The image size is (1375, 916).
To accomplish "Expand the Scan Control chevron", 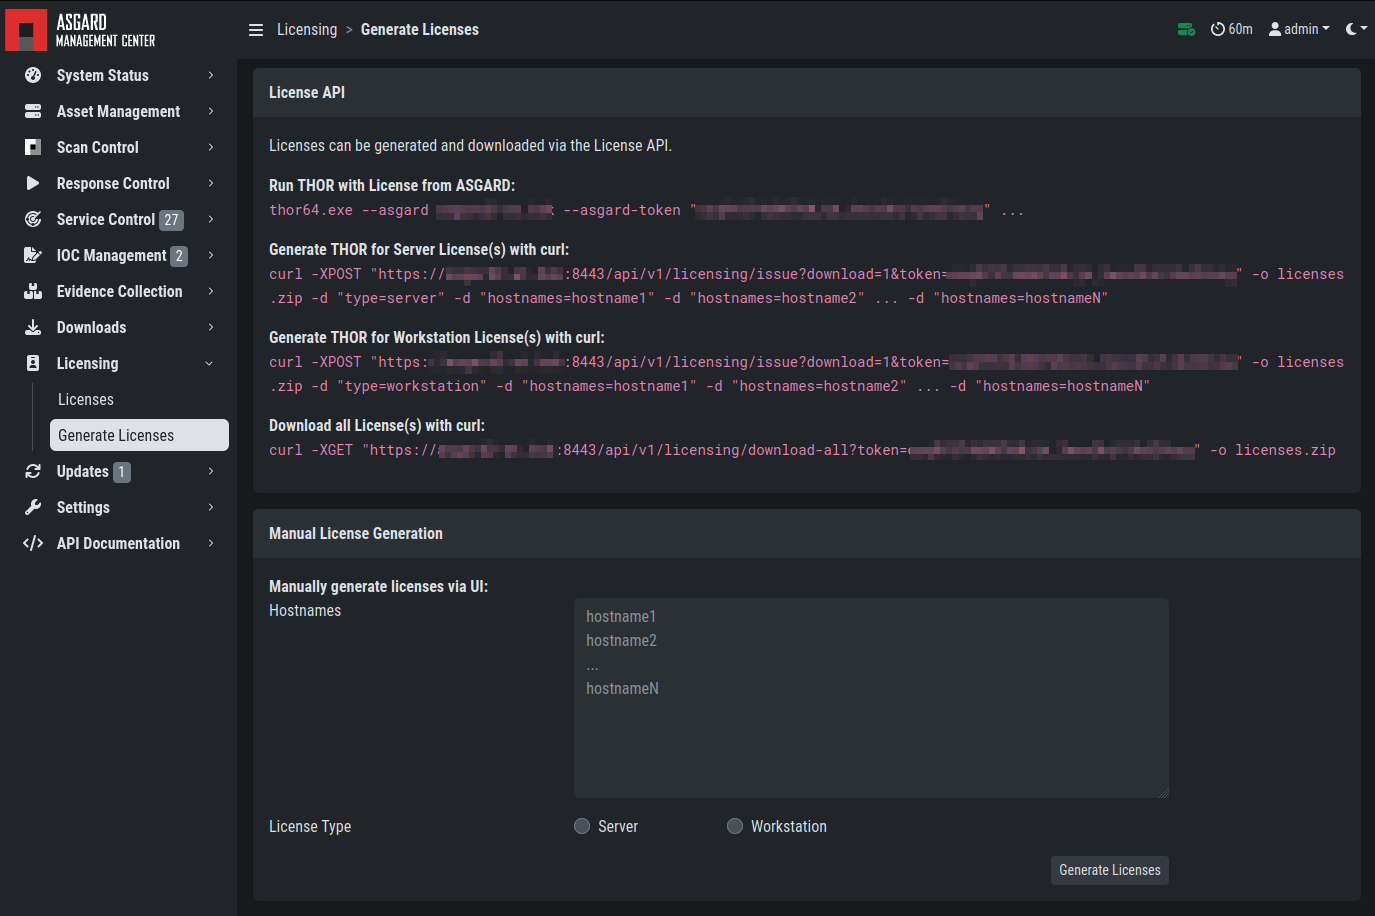I will [211, 147].
